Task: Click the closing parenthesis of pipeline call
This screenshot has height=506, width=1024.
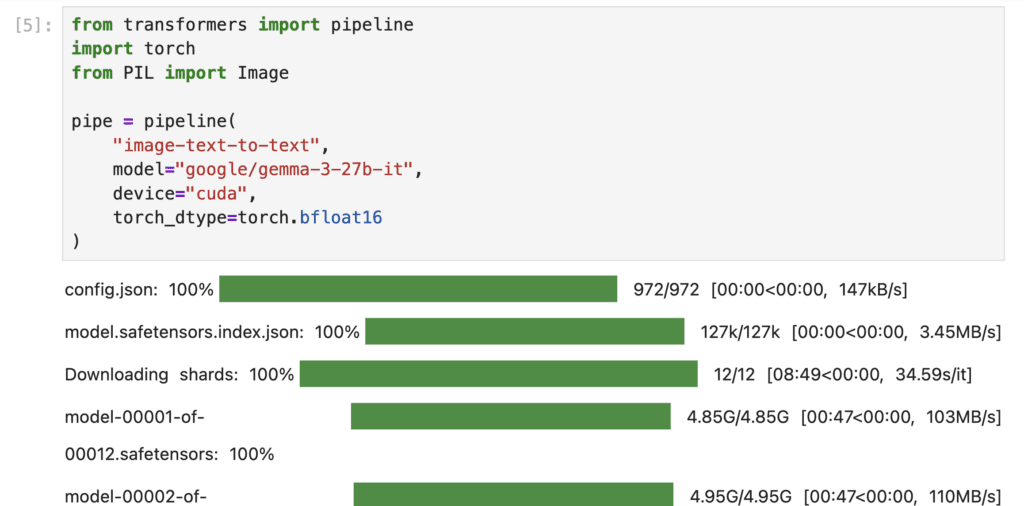Action: click(76, 242)
